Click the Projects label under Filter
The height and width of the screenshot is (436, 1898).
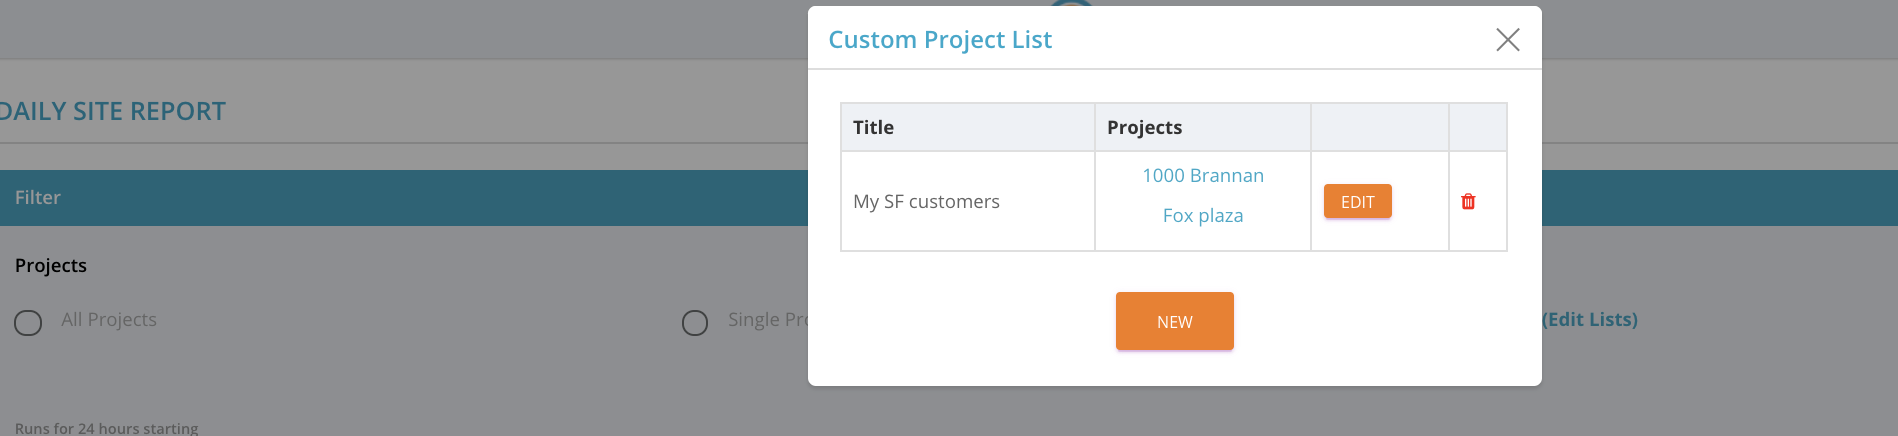[51, 266]
